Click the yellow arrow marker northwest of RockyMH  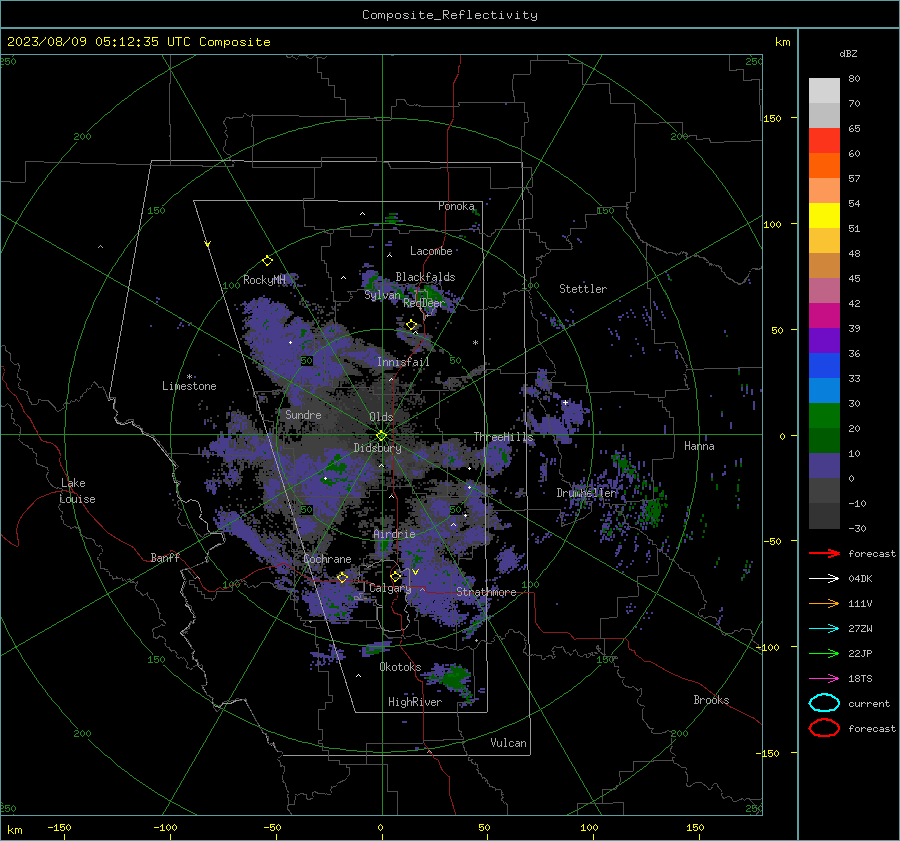pyautogui.click(x=207, y=245)
